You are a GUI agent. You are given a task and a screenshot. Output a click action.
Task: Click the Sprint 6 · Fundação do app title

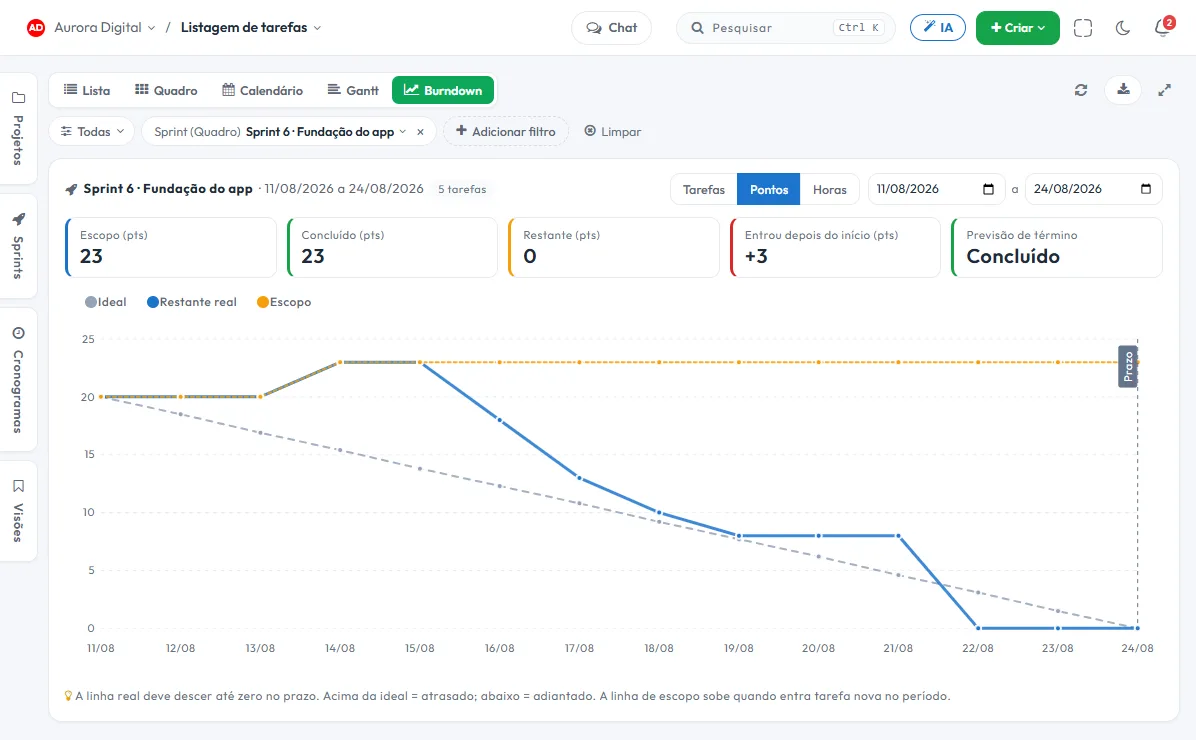(x=168, y=188)
